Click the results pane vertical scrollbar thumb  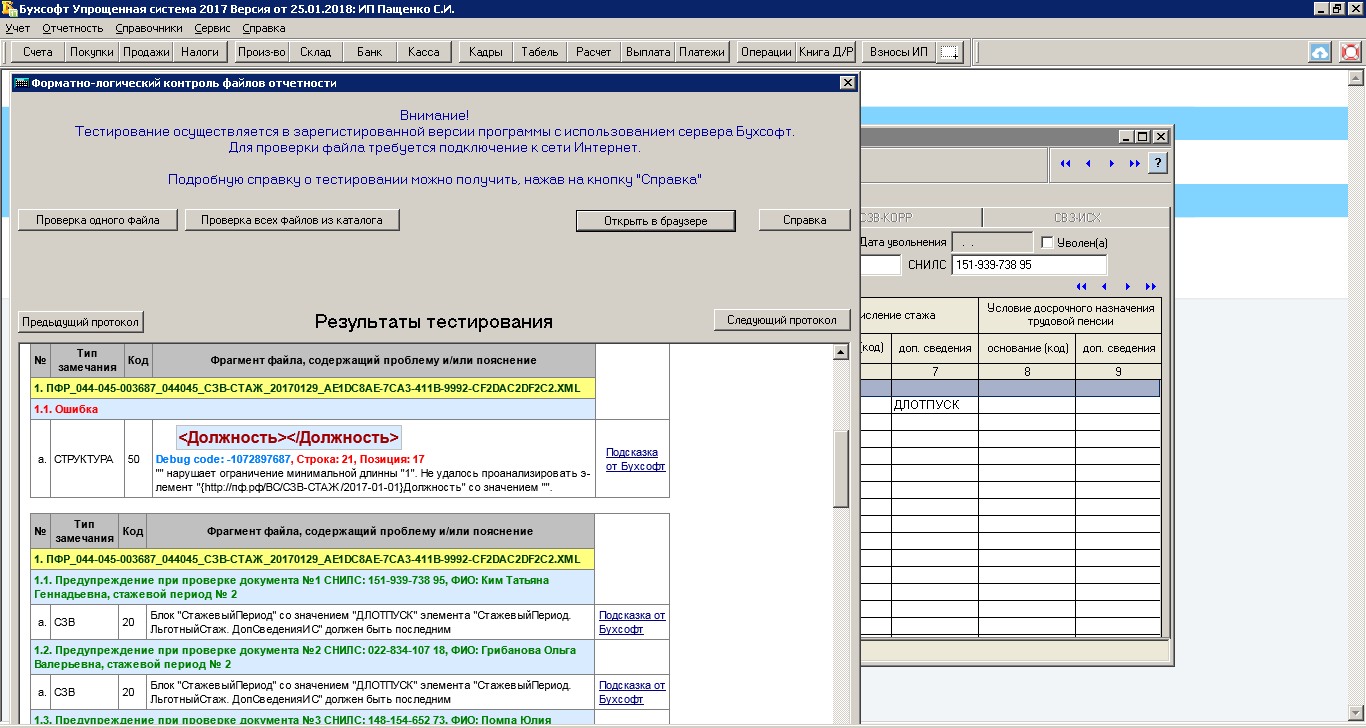pyautogui.click(x=840, y=470)
